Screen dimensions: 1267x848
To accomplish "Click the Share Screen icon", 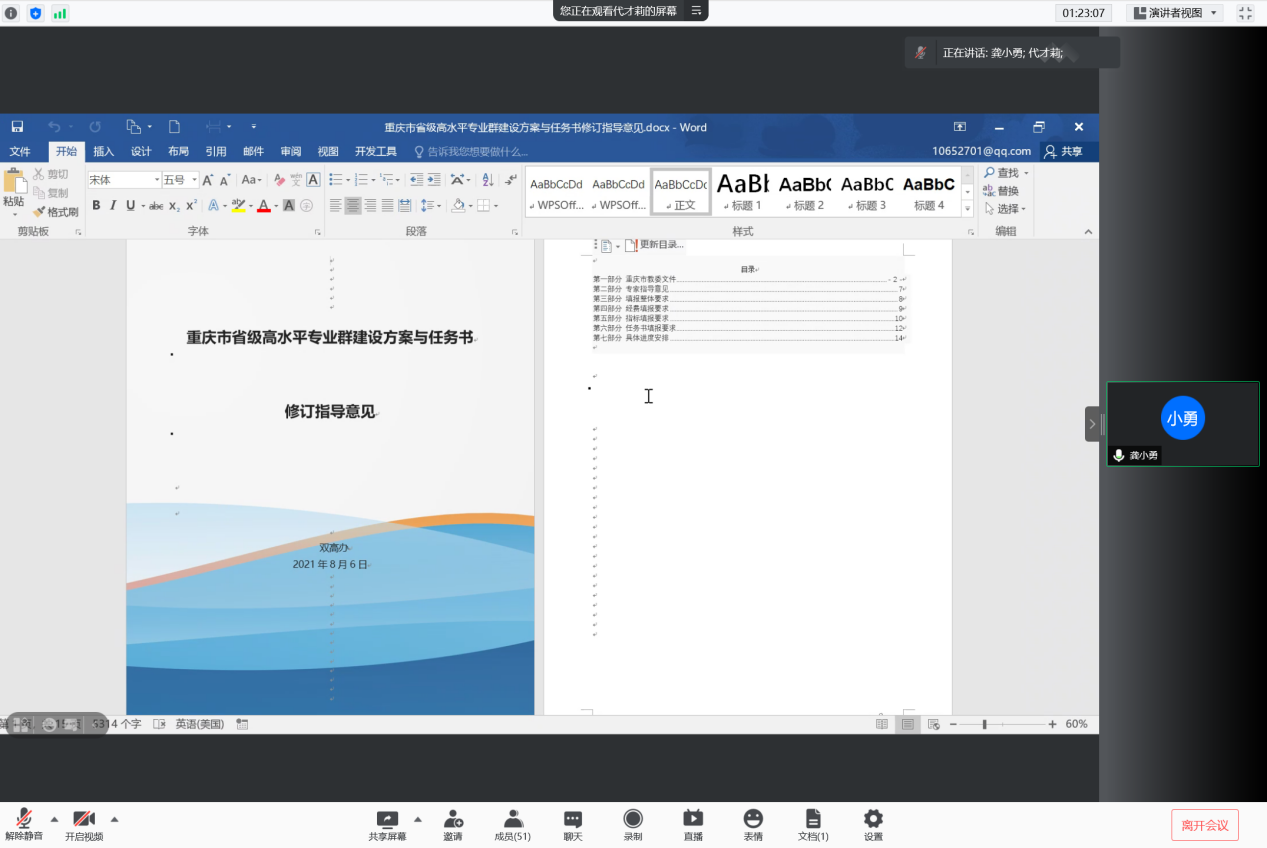I will tap(387, 819).
